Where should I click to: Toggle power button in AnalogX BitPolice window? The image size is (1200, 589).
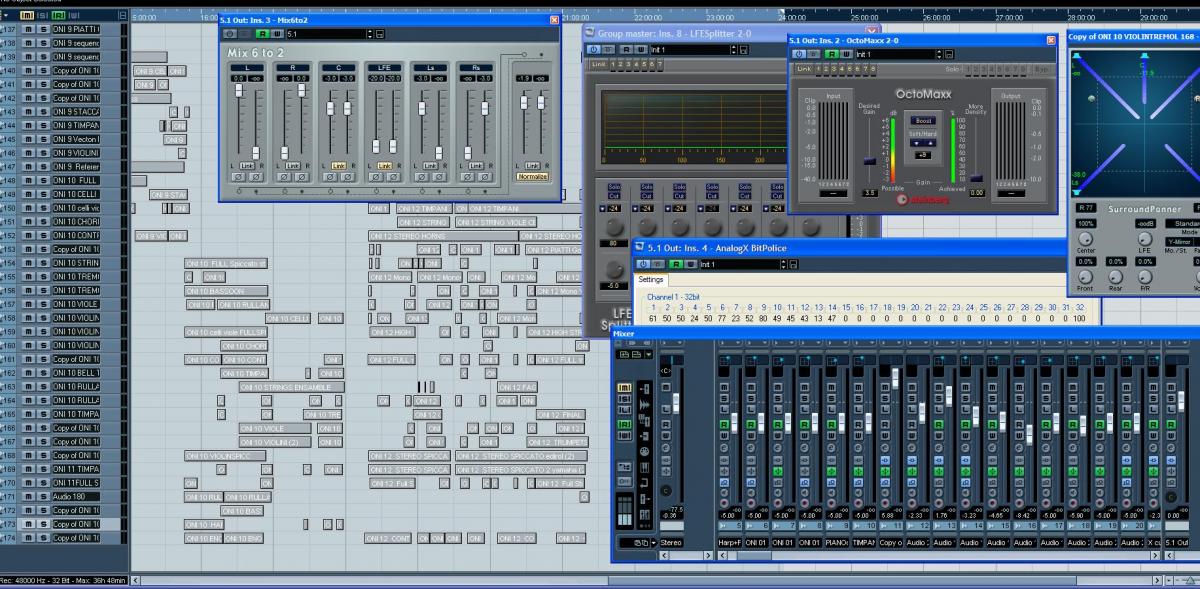click(x=643, y=264)
